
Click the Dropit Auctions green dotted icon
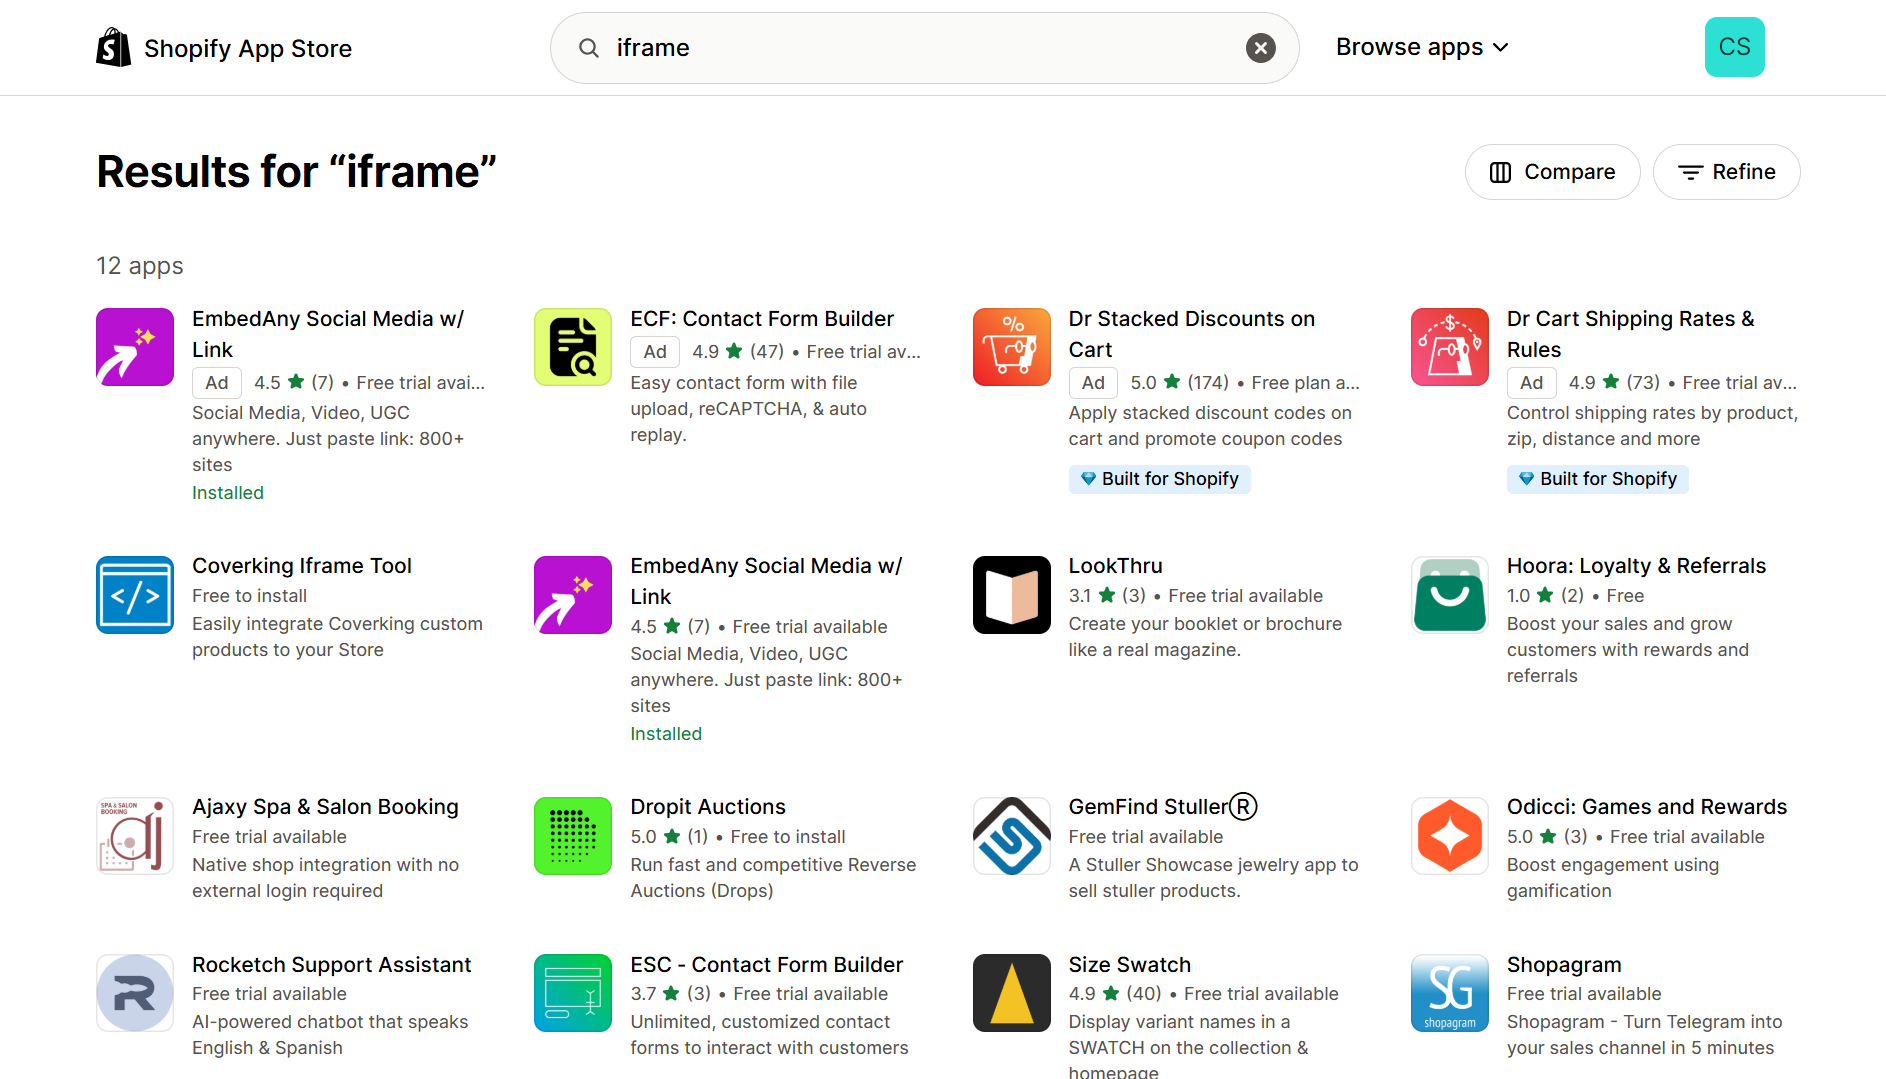pyautogui.click(x=573, y=836)
